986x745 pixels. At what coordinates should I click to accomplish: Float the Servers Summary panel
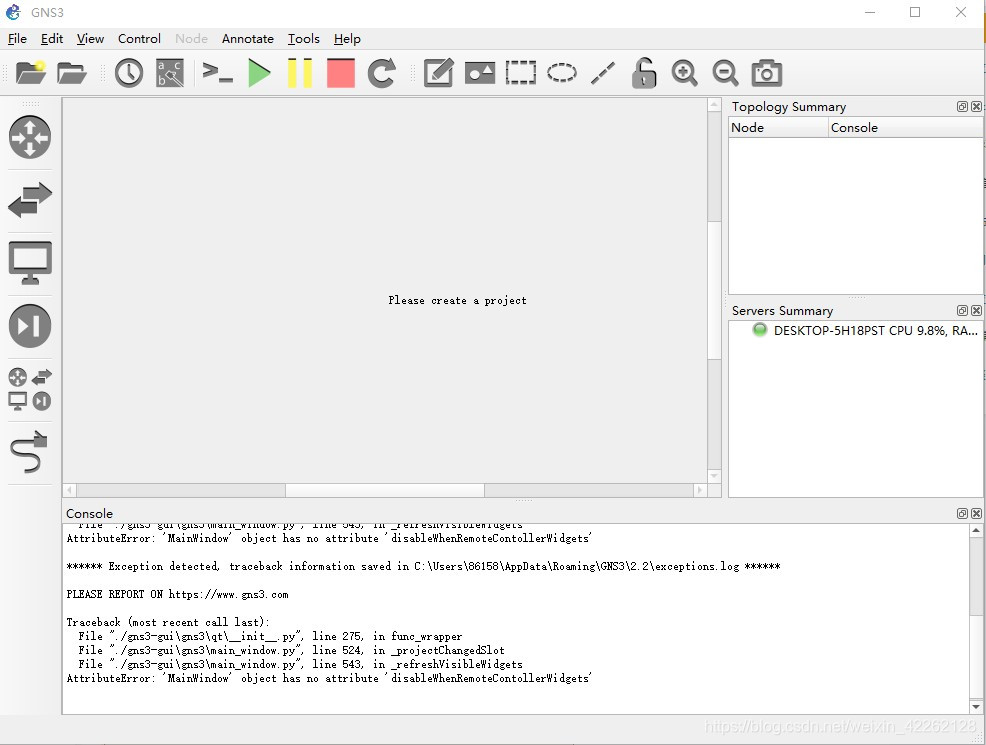tap(962, 311)
